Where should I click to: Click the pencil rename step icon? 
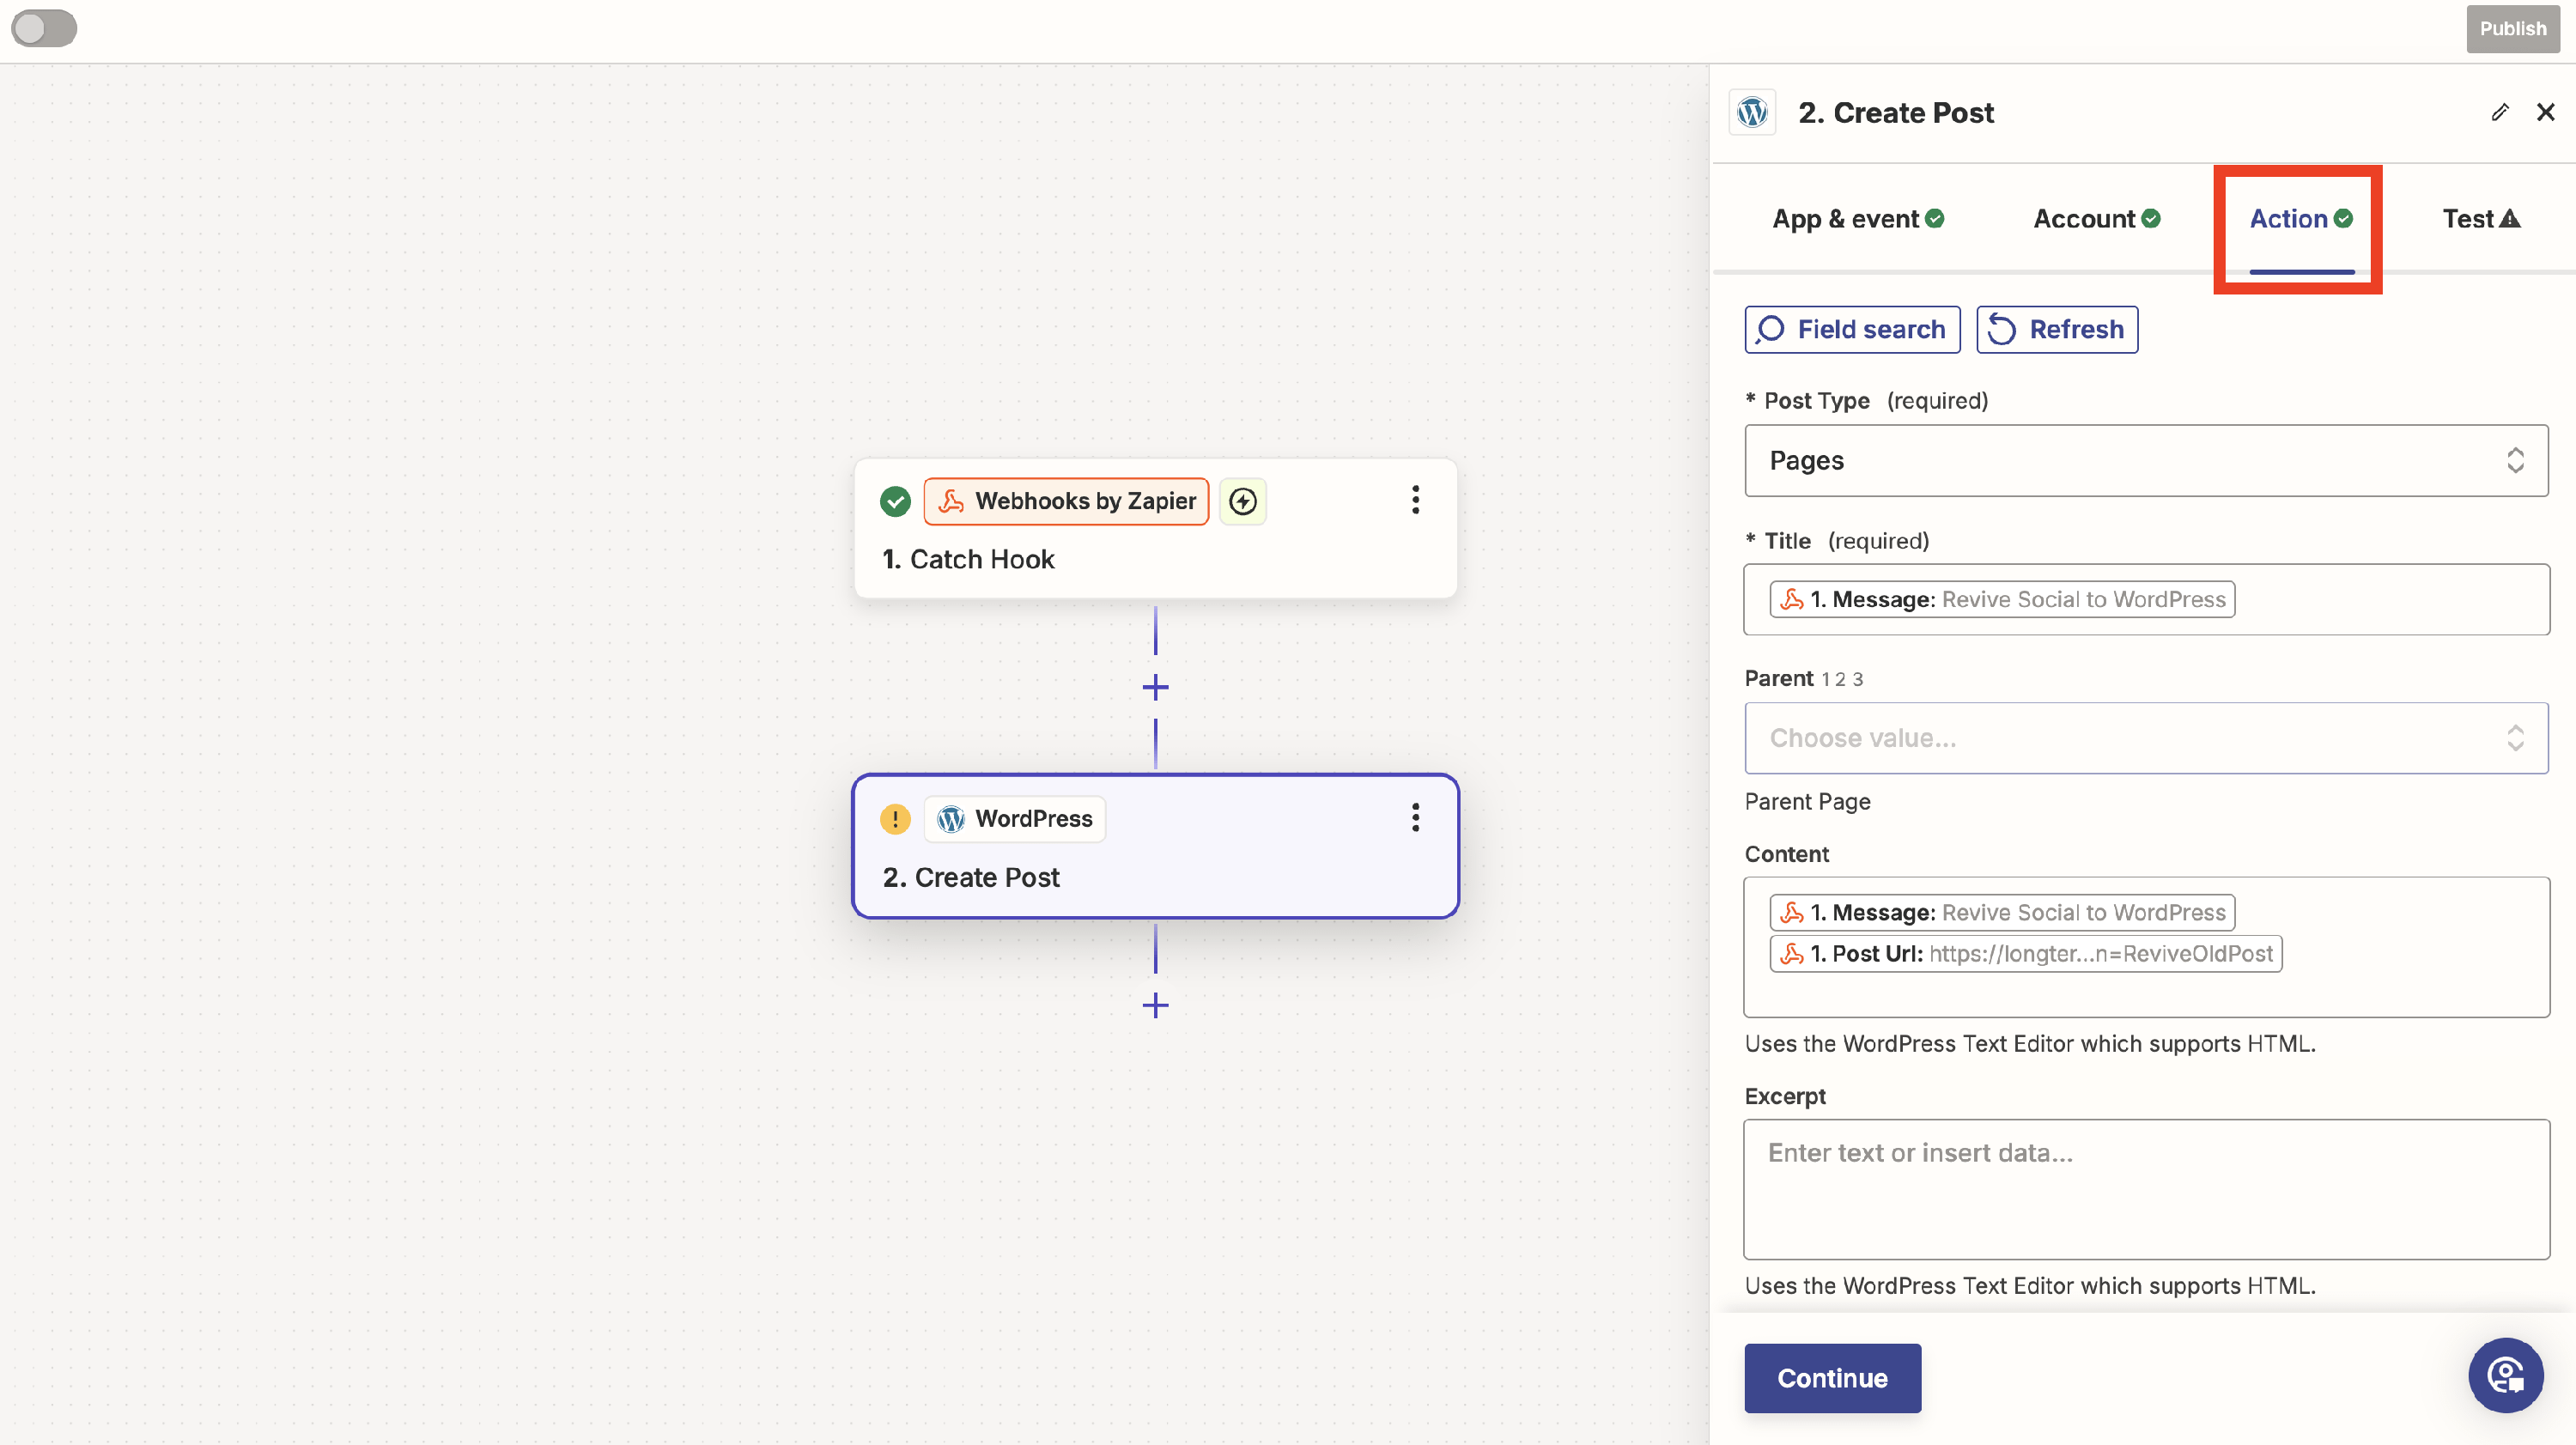click(x=2500, y=112)
